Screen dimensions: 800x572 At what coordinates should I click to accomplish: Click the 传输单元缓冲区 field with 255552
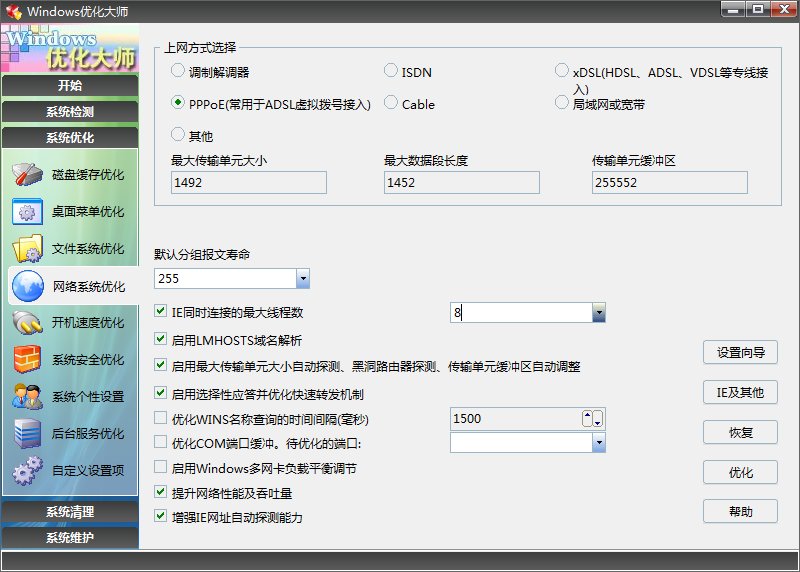tap(670, 183)
